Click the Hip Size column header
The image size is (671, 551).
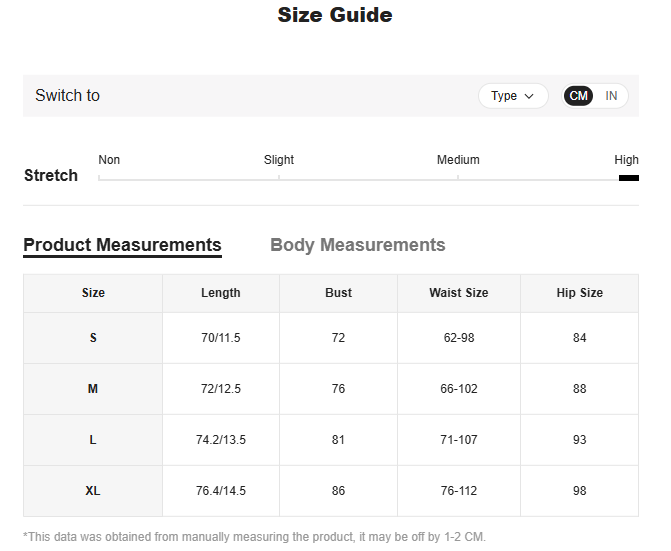point(579,293)
